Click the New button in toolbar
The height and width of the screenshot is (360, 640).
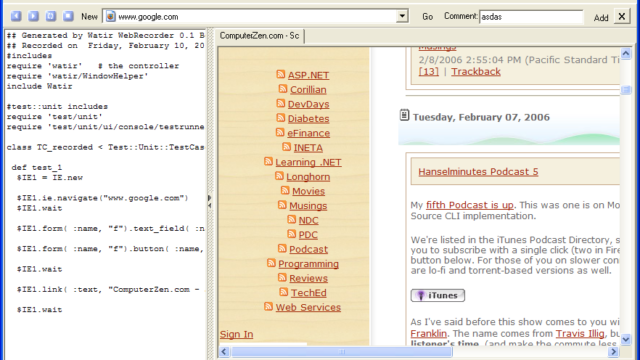tap(89, 17)
